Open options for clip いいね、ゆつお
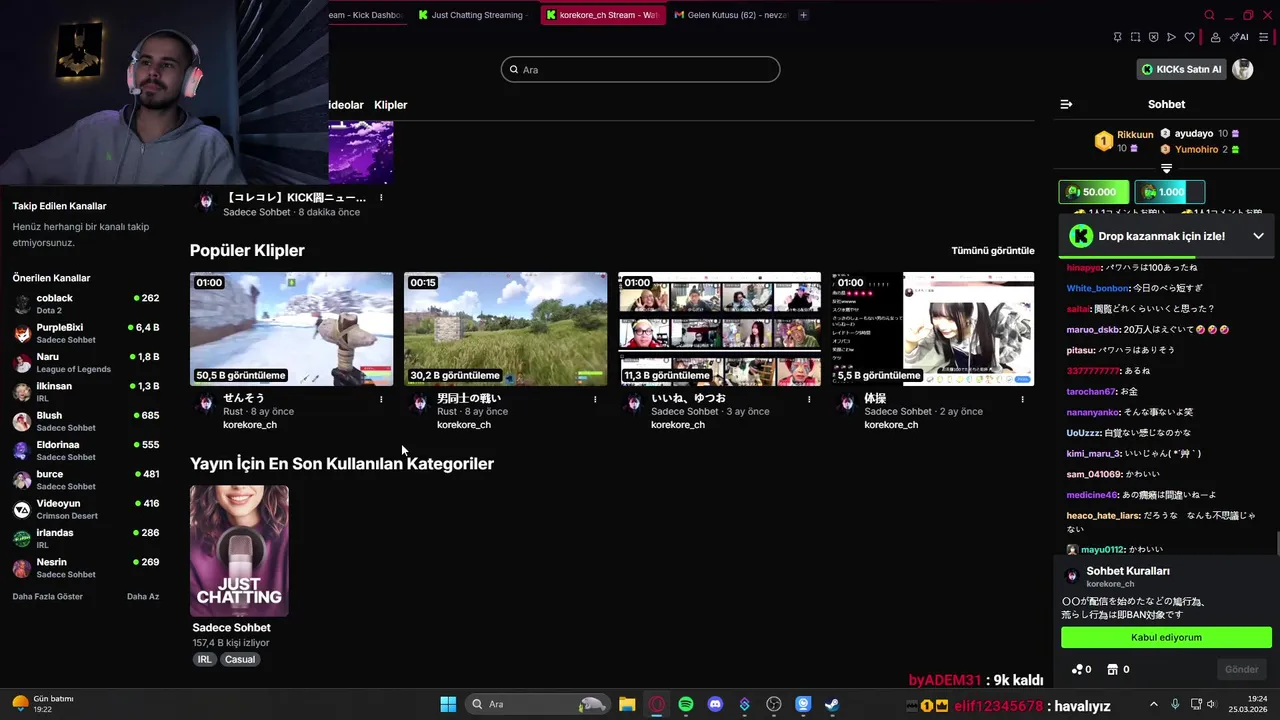 (809, 399)
